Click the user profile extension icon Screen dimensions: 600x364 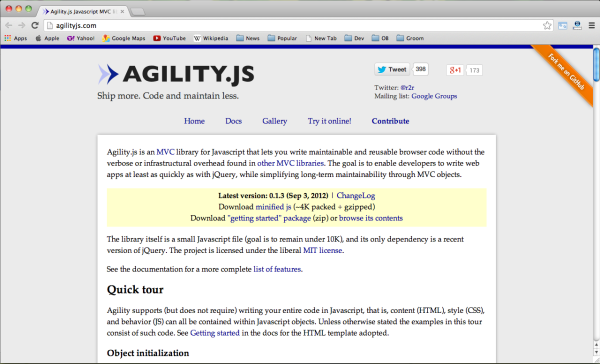point(577,26)
